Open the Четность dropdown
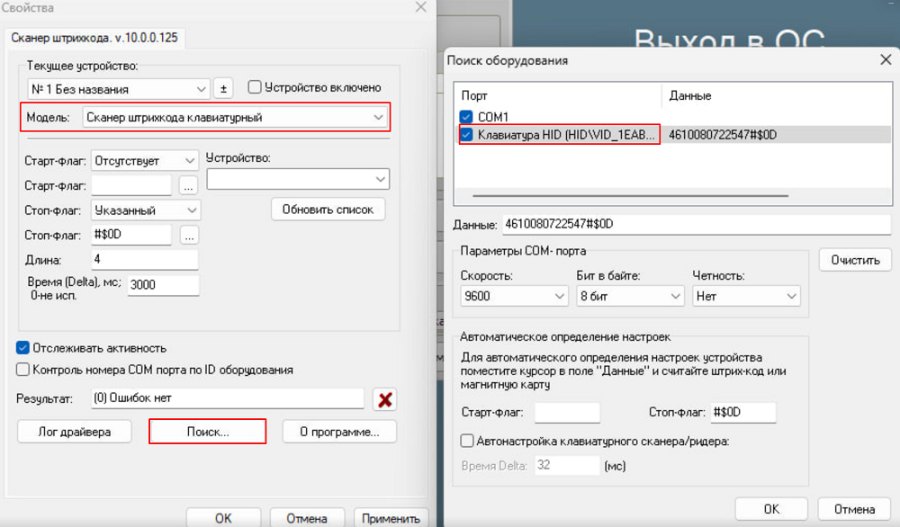This screenshot has width=900, height=527. tap(746, 296)
